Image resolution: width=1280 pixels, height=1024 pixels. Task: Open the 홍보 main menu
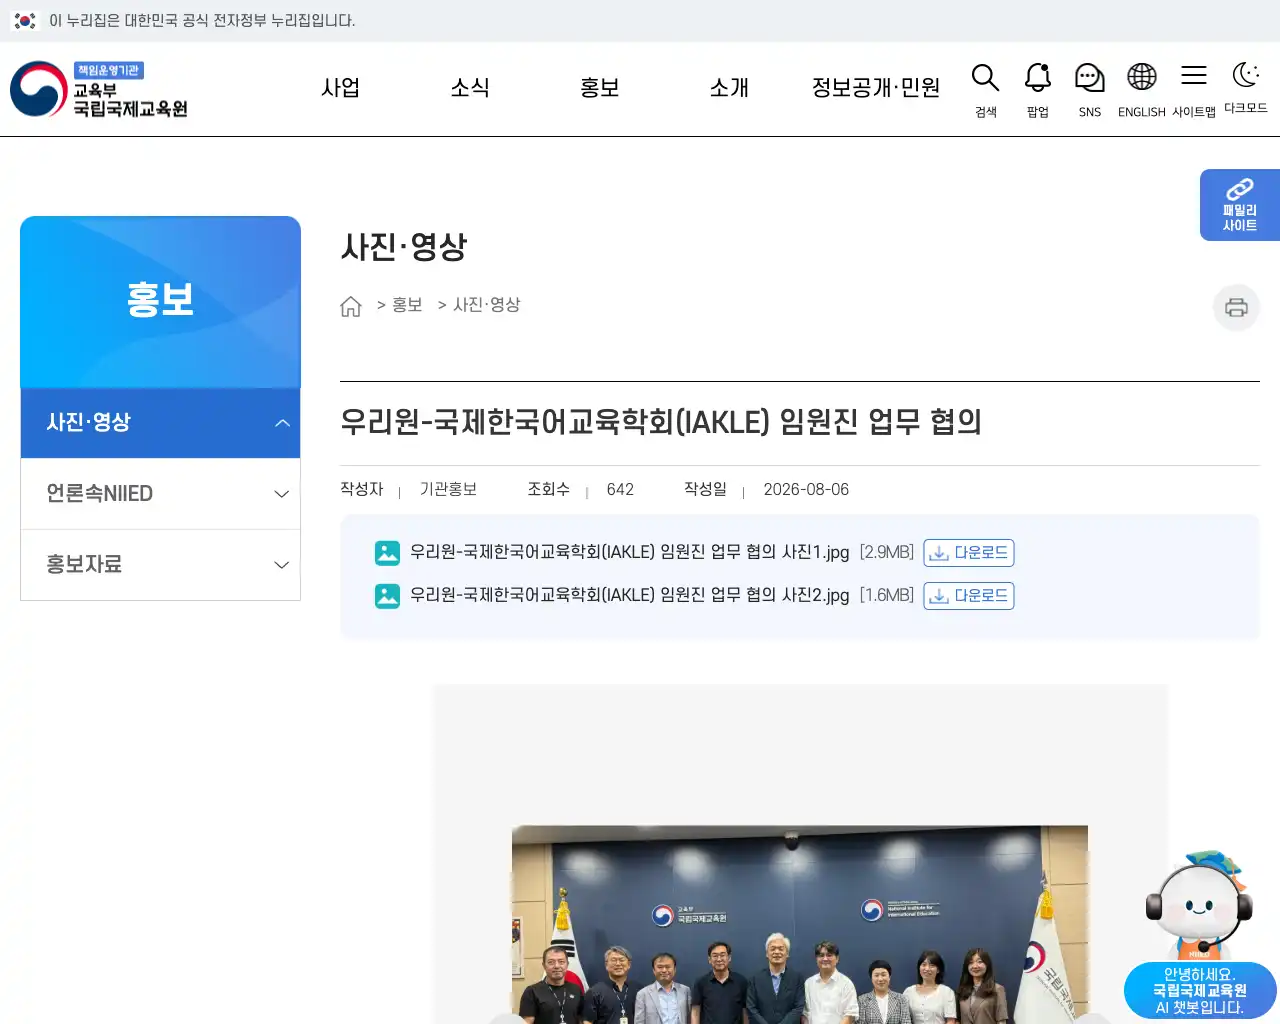pos(600,88)
